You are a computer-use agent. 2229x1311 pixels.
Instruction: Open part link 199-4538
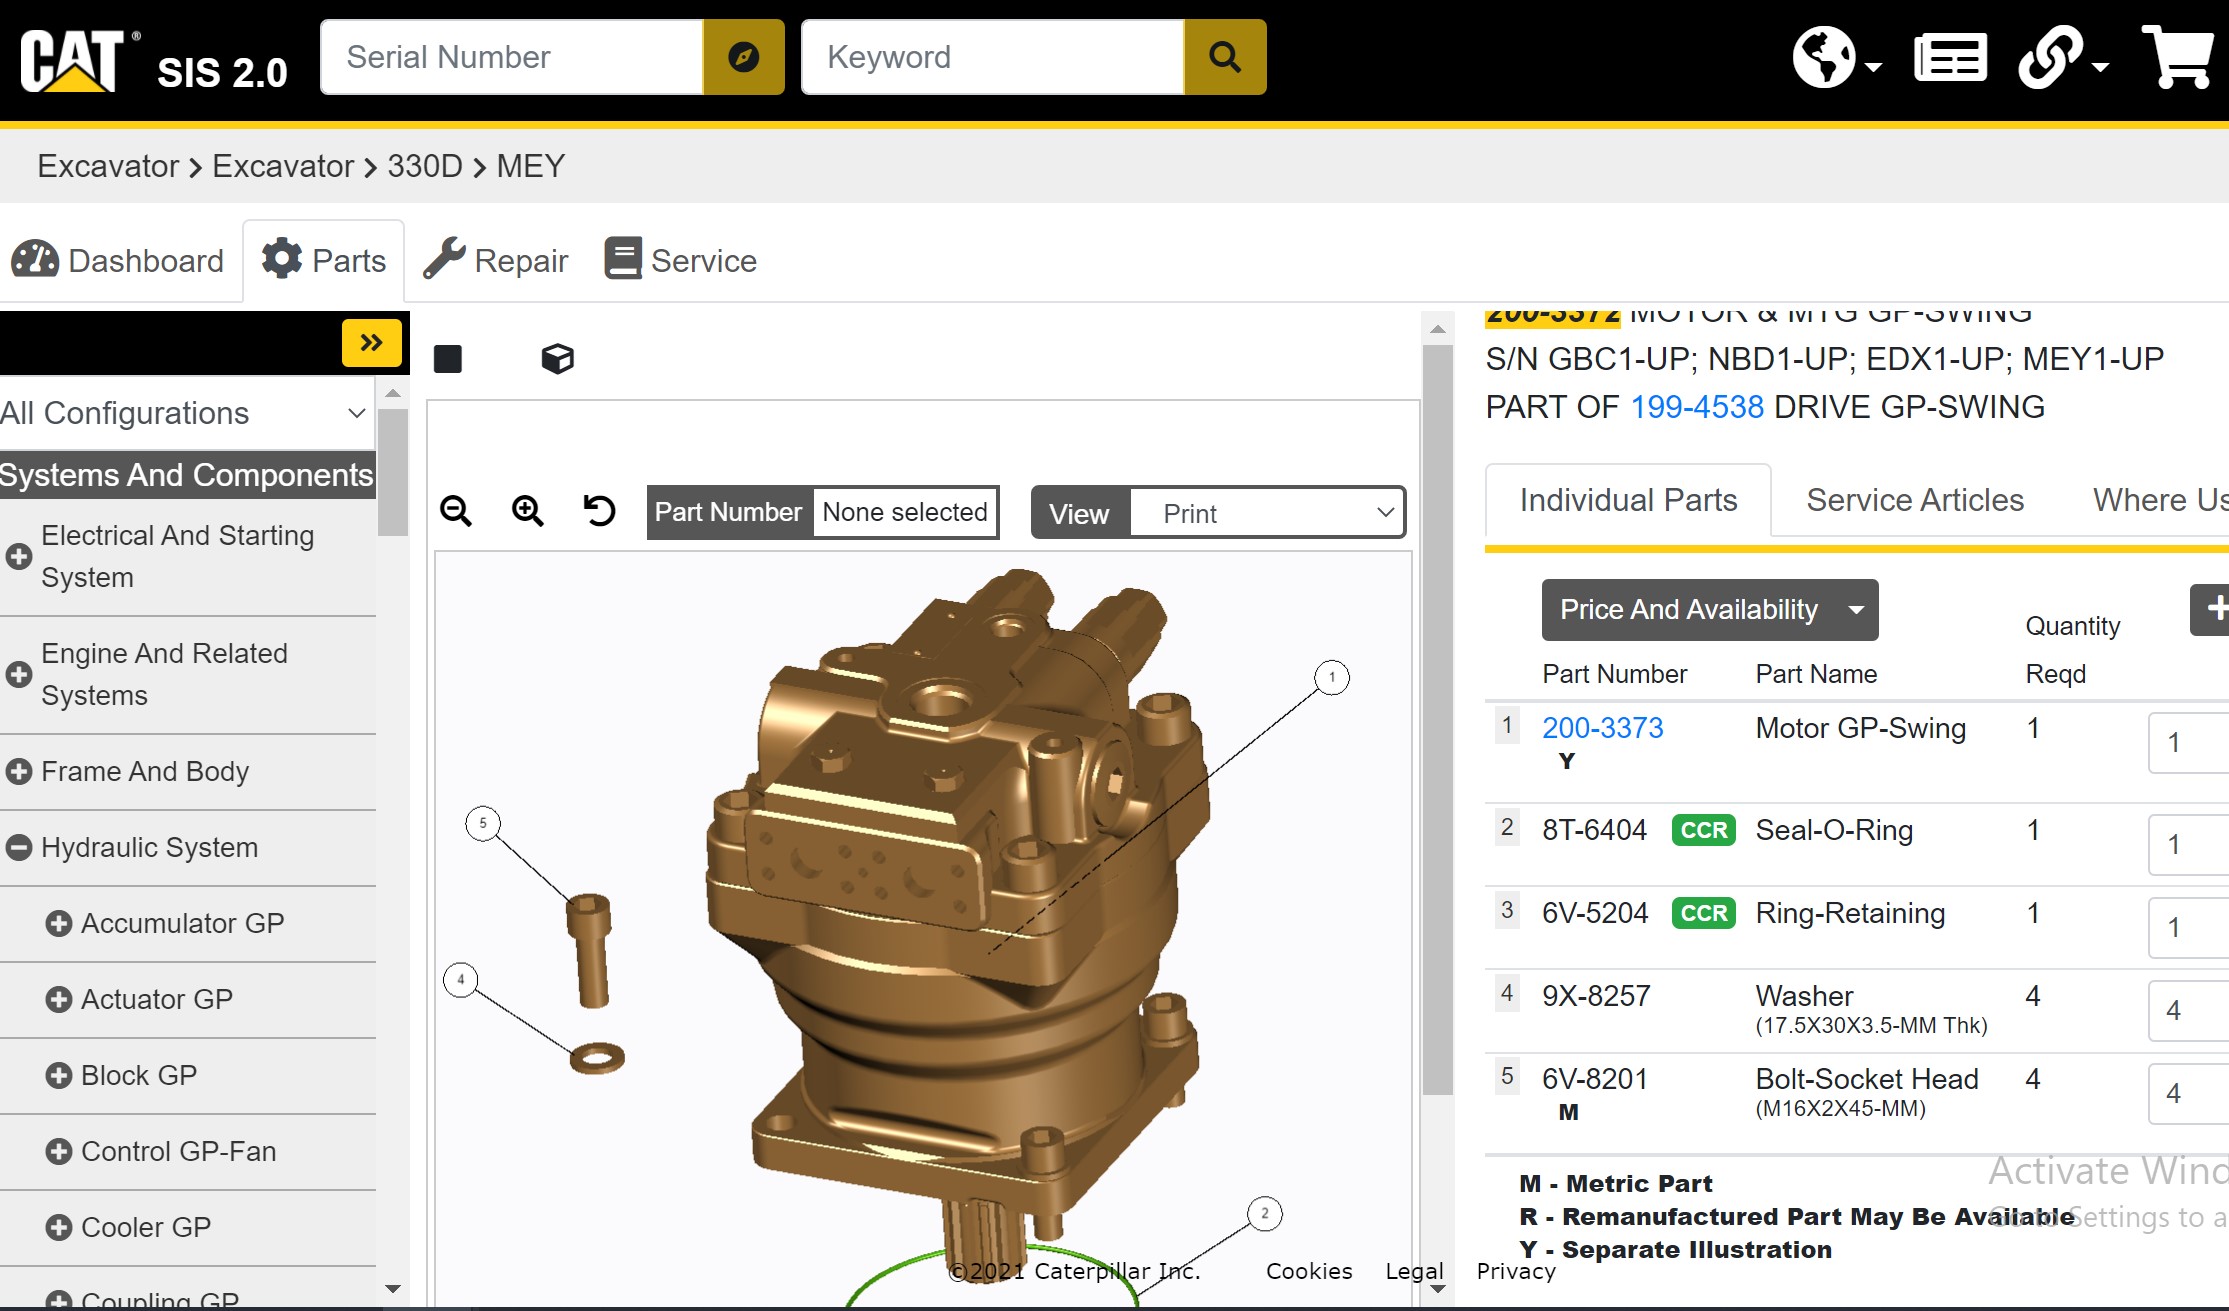[x=1696, y=407]
